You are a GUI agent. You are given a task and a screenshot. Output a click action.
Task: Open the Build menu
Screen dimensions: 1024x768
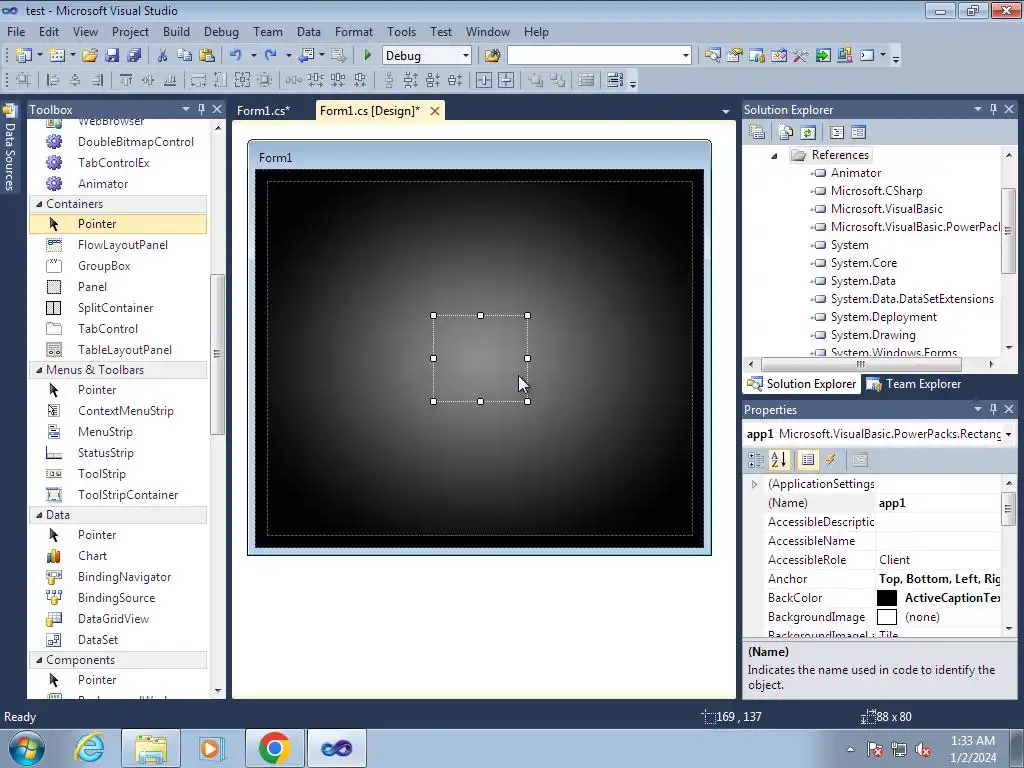[x=176, y=31]
